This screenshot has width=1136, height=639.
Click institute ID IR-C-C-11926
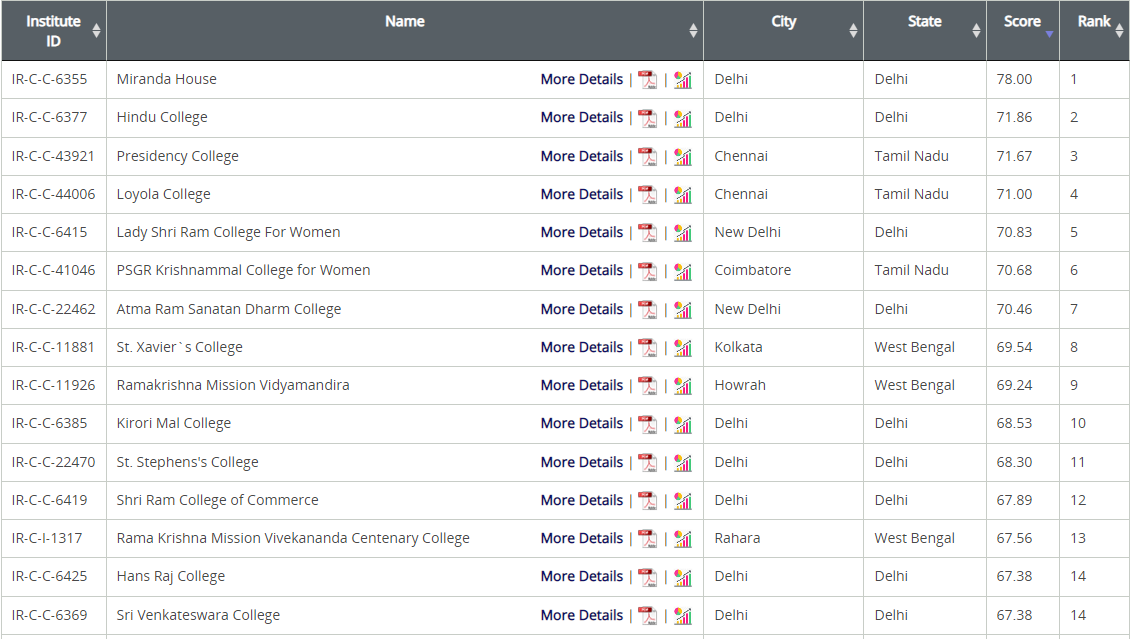(x=53, y=385)
